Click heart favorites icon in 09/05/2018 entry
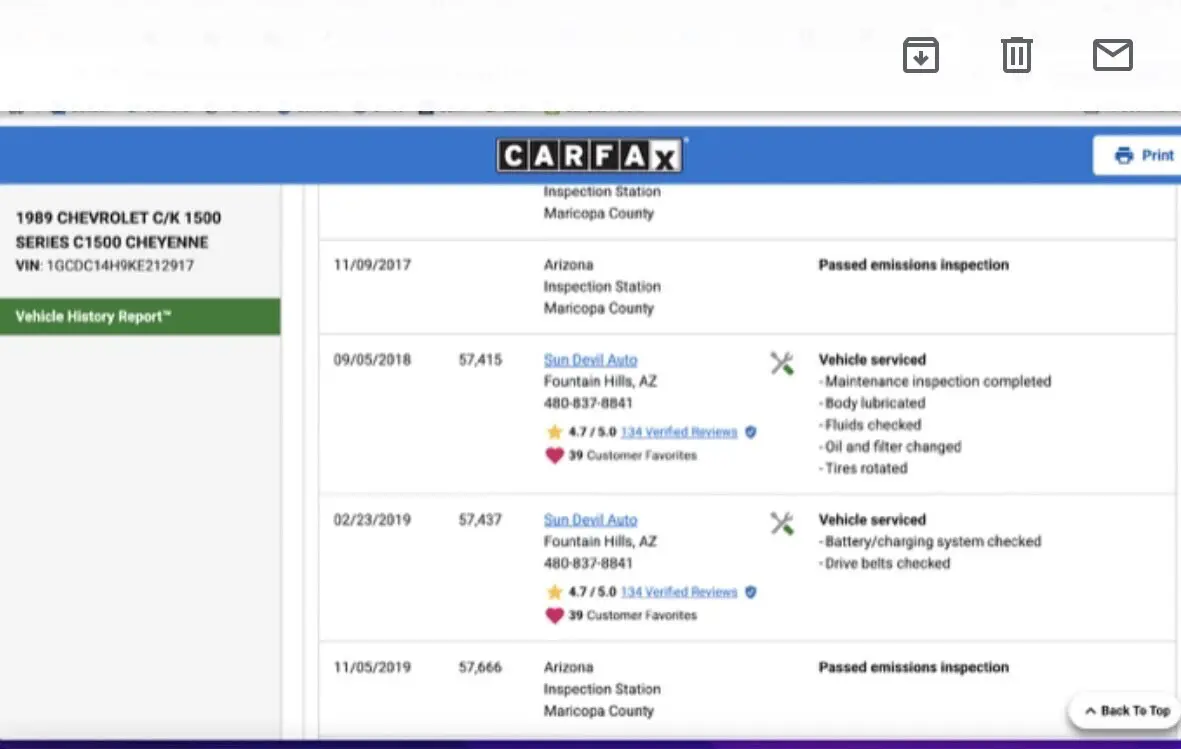This screenshot has width=1181, height=749. (x=554, y=455)
